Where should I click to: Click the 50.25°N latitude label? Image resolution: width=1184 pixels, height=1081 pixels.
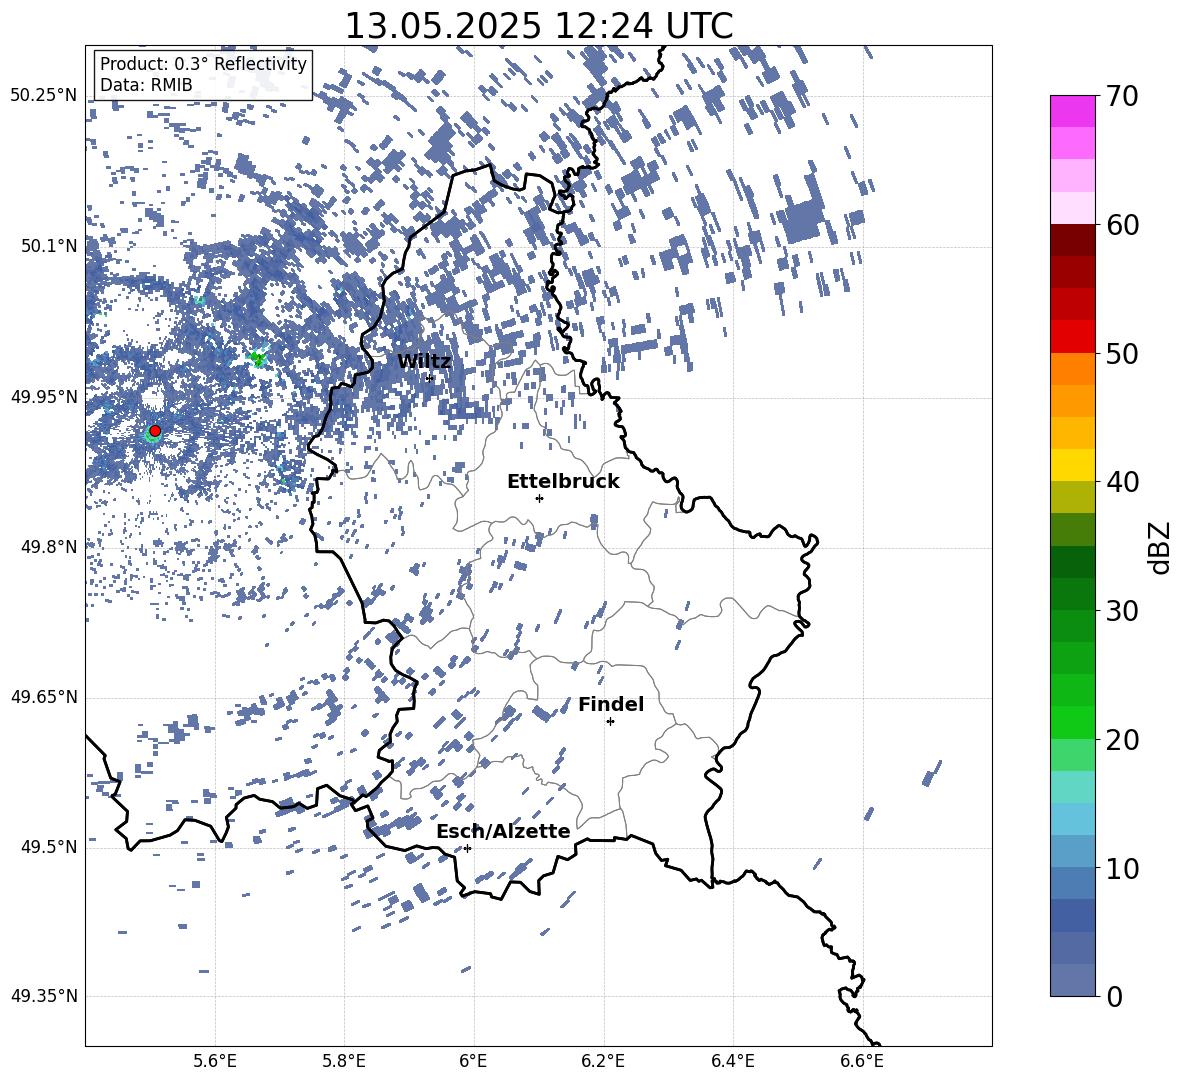pos(44,96)
